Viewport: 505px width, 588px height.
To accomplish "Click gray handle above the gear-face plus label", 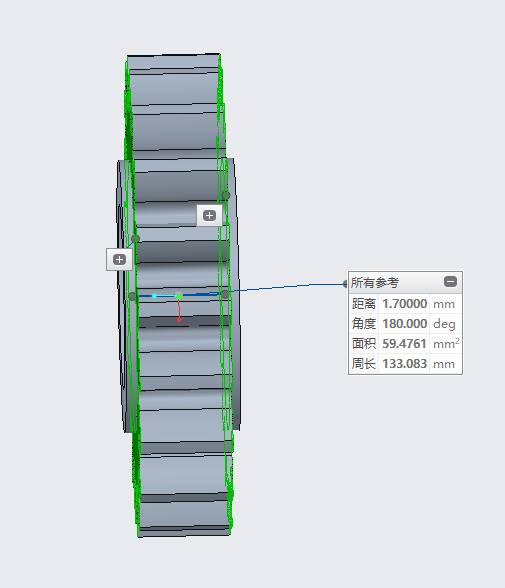I will (x=225, y=195).
